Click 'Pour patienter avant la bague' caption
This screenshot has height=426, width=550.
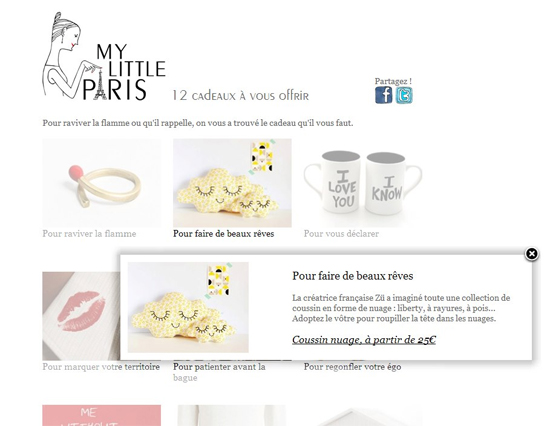[219, 372]
